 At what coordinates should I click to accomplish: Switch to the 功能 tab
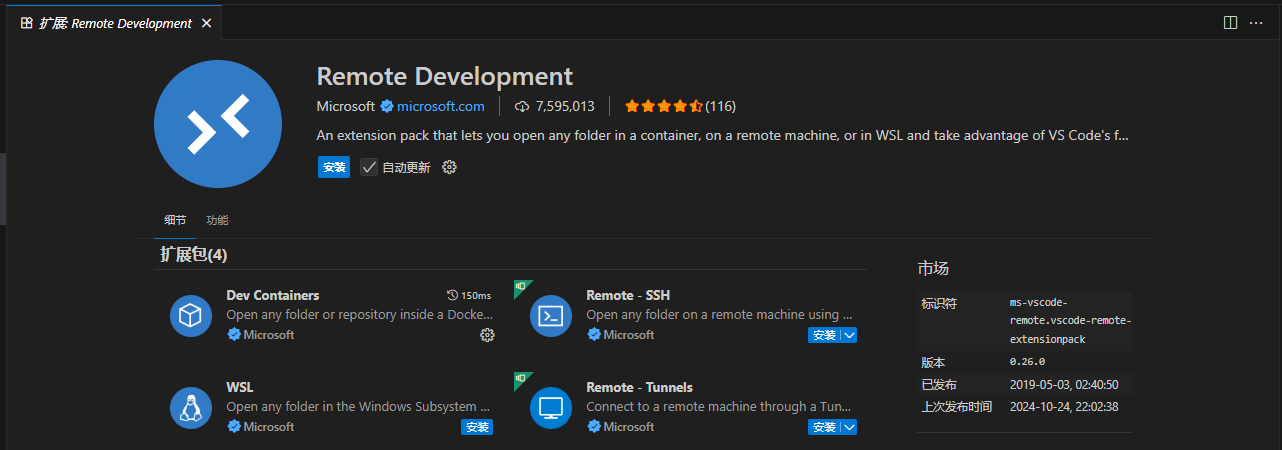point(217,220)
